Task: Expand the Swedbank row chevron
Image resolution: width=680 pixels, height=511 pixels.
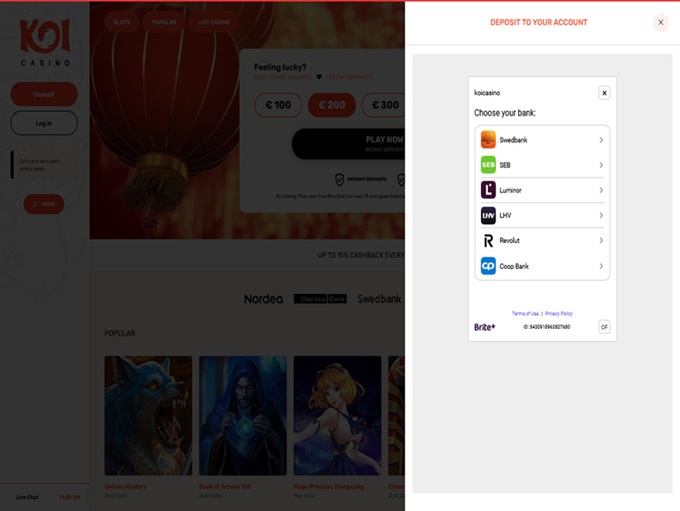Action: (x=601, y=140)
